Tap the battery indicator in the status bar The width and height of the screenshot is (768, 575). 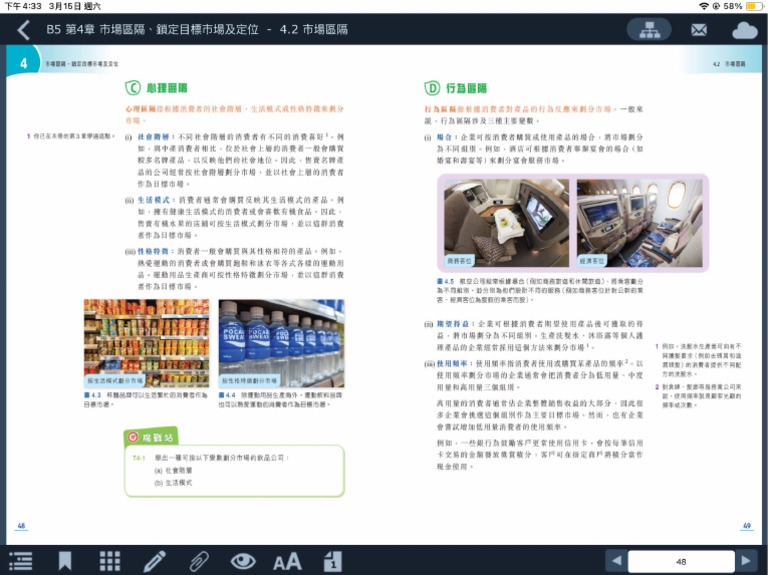[754, 6]
